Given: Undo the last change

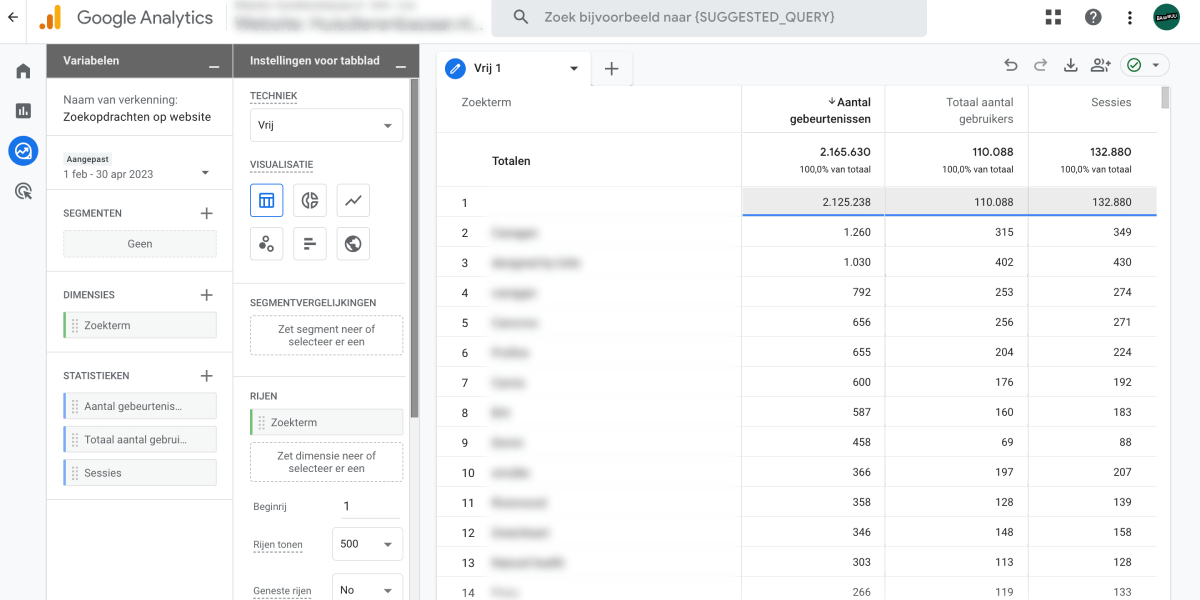Looking at the screenshot, I should (x=1011, y=66).
